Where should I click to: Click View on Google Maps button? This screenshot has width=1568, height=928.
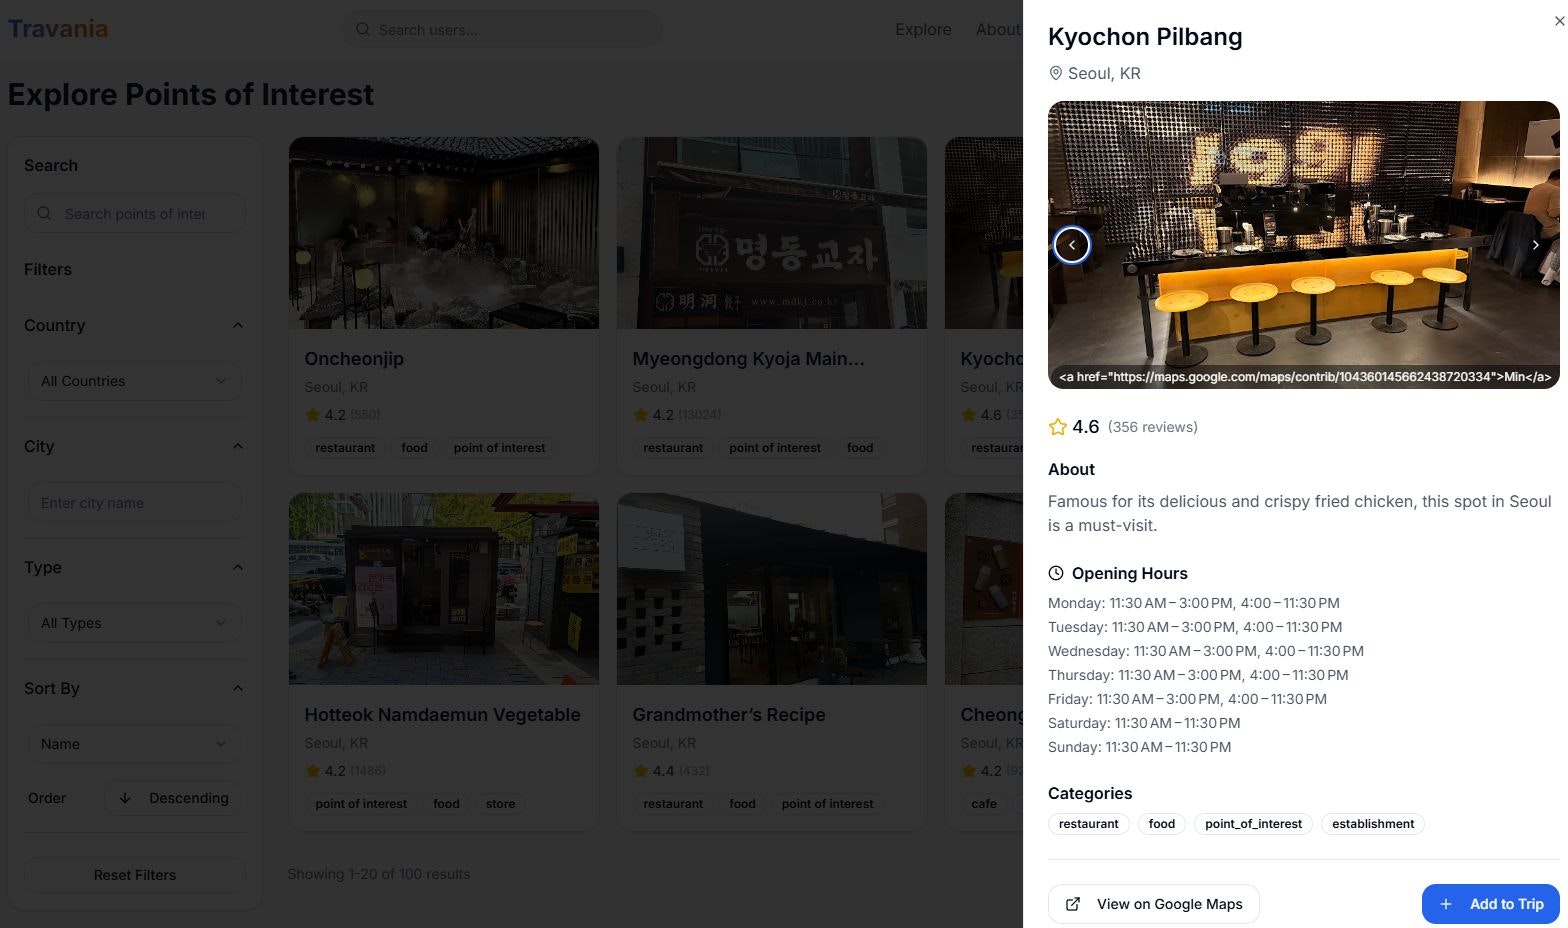[x=1154, y=904]
